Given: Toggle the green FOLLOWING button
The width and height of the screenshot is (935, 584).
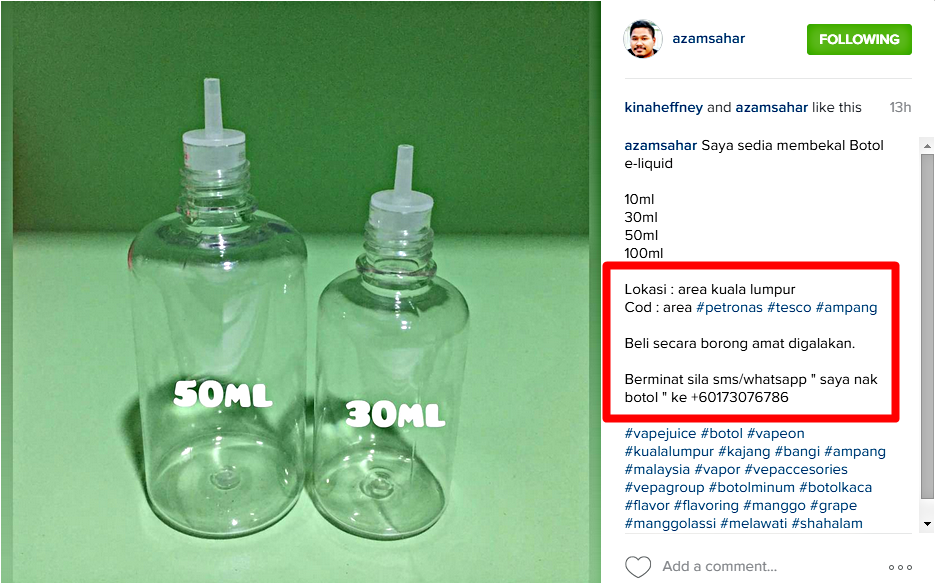Looking at the screenshot, I should coord(859,39).
